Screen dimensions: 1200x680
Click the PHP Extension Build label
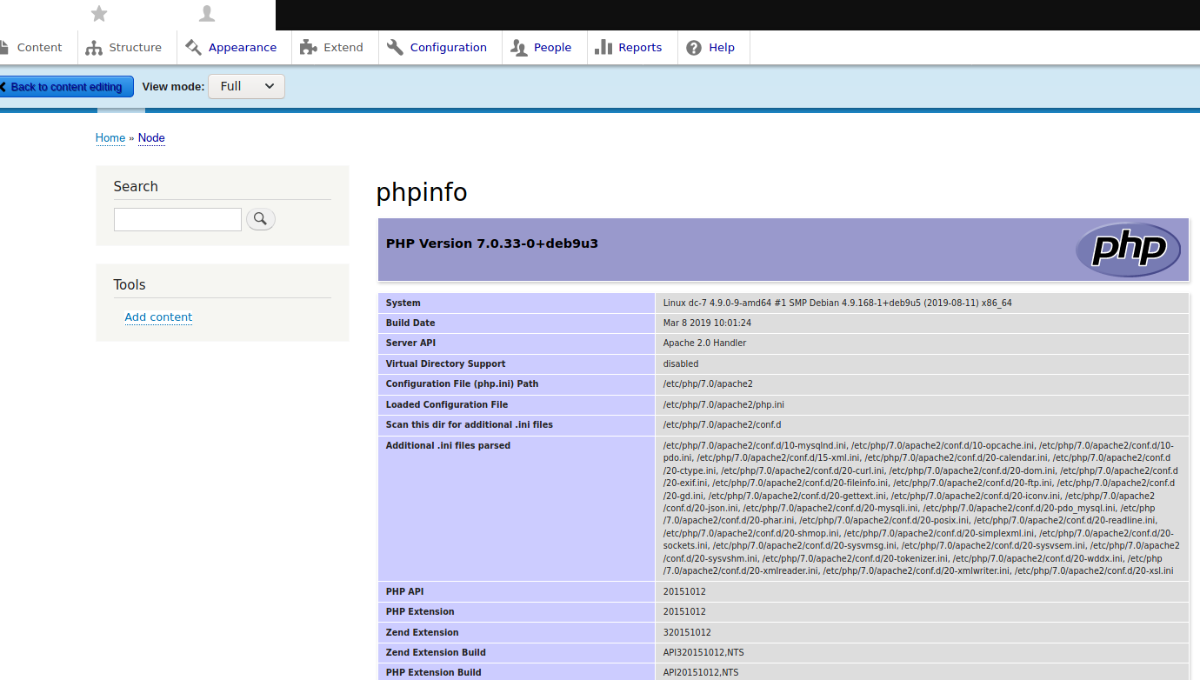click(x=433, y=673)
